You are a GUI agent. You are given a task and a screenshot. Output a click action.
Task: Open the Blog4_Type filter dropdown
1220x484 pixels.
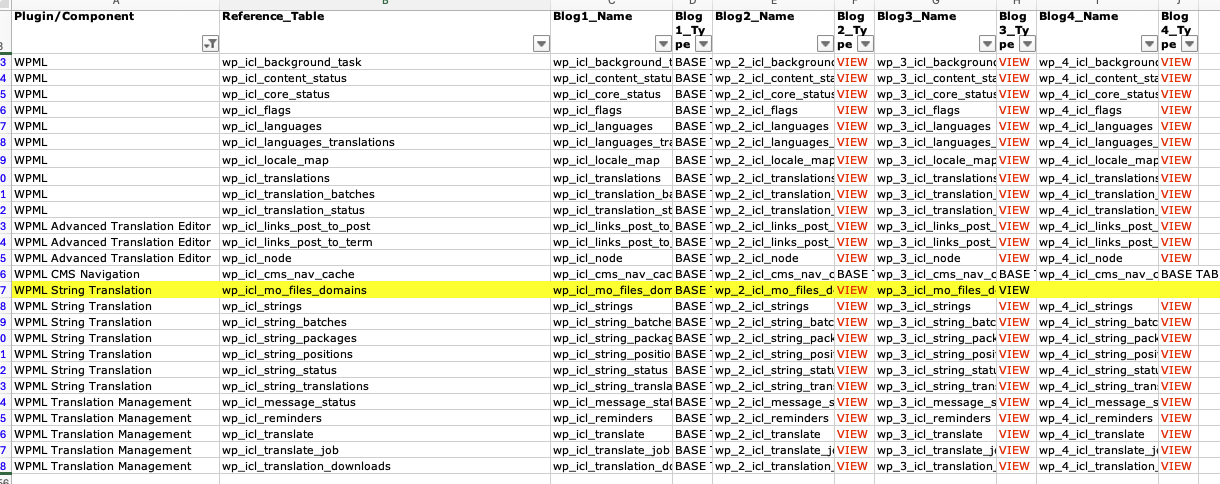[1189, 44]
